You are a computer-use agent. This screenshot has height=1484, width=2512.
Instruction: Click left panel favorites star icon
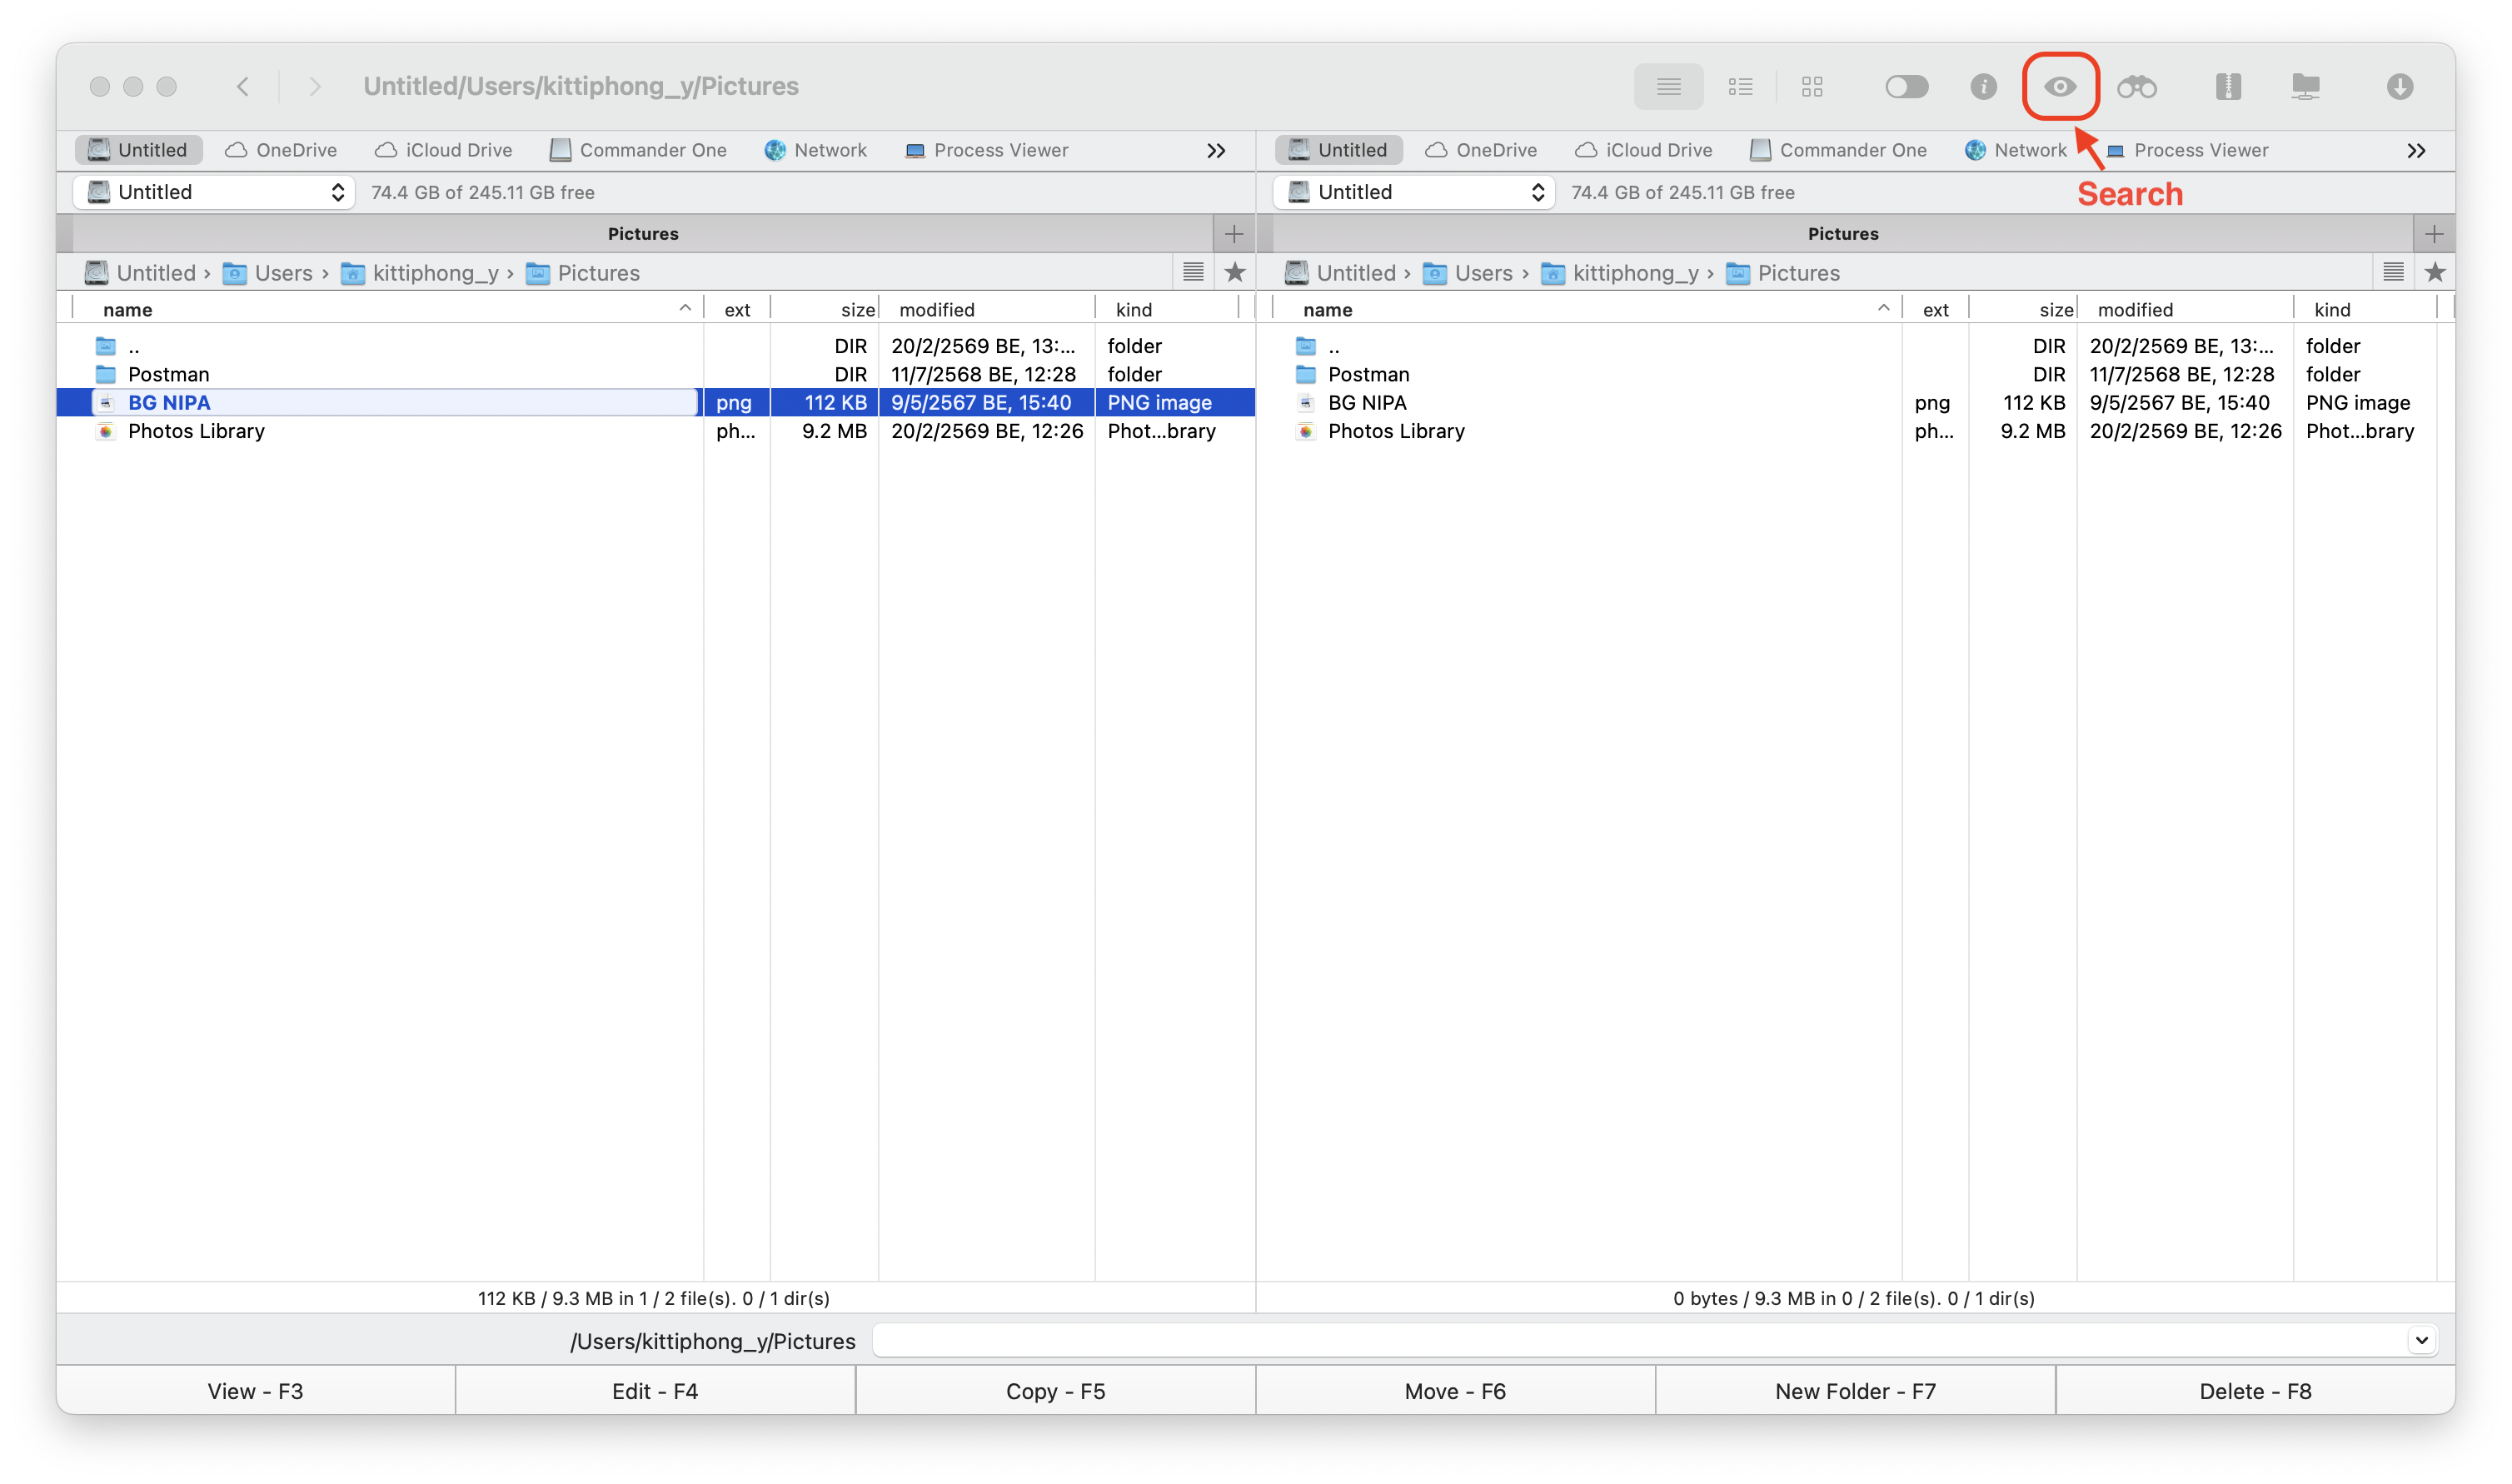(1235, 272)
